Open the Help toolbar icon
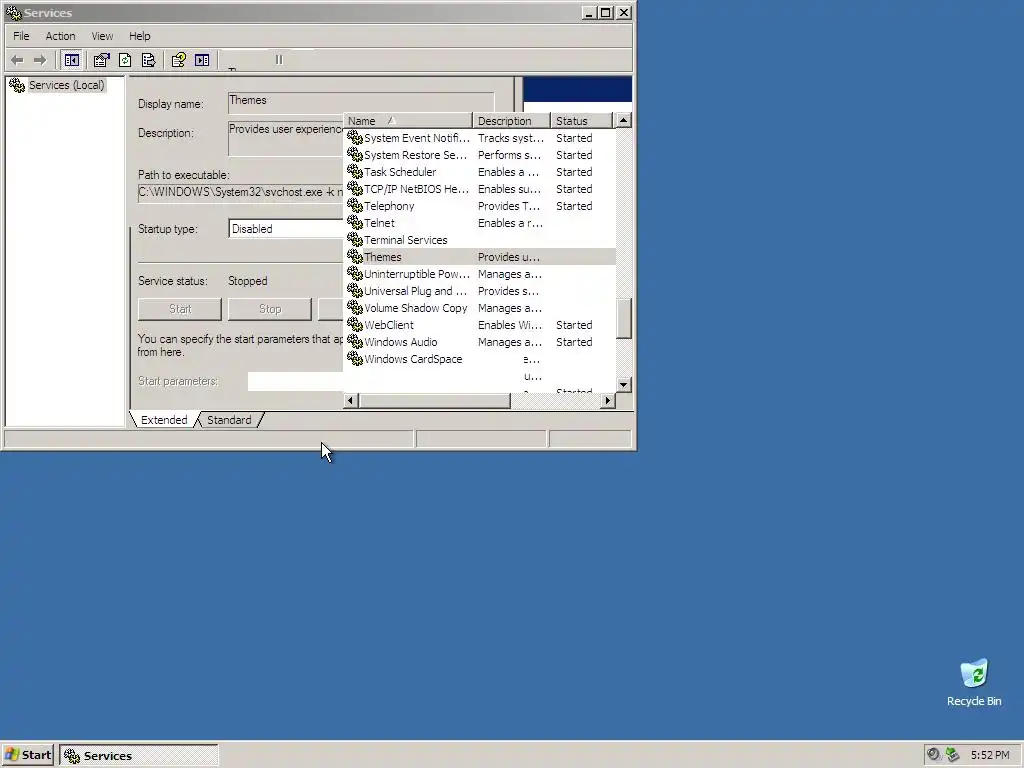The image size is (1024, 768). 178,60
